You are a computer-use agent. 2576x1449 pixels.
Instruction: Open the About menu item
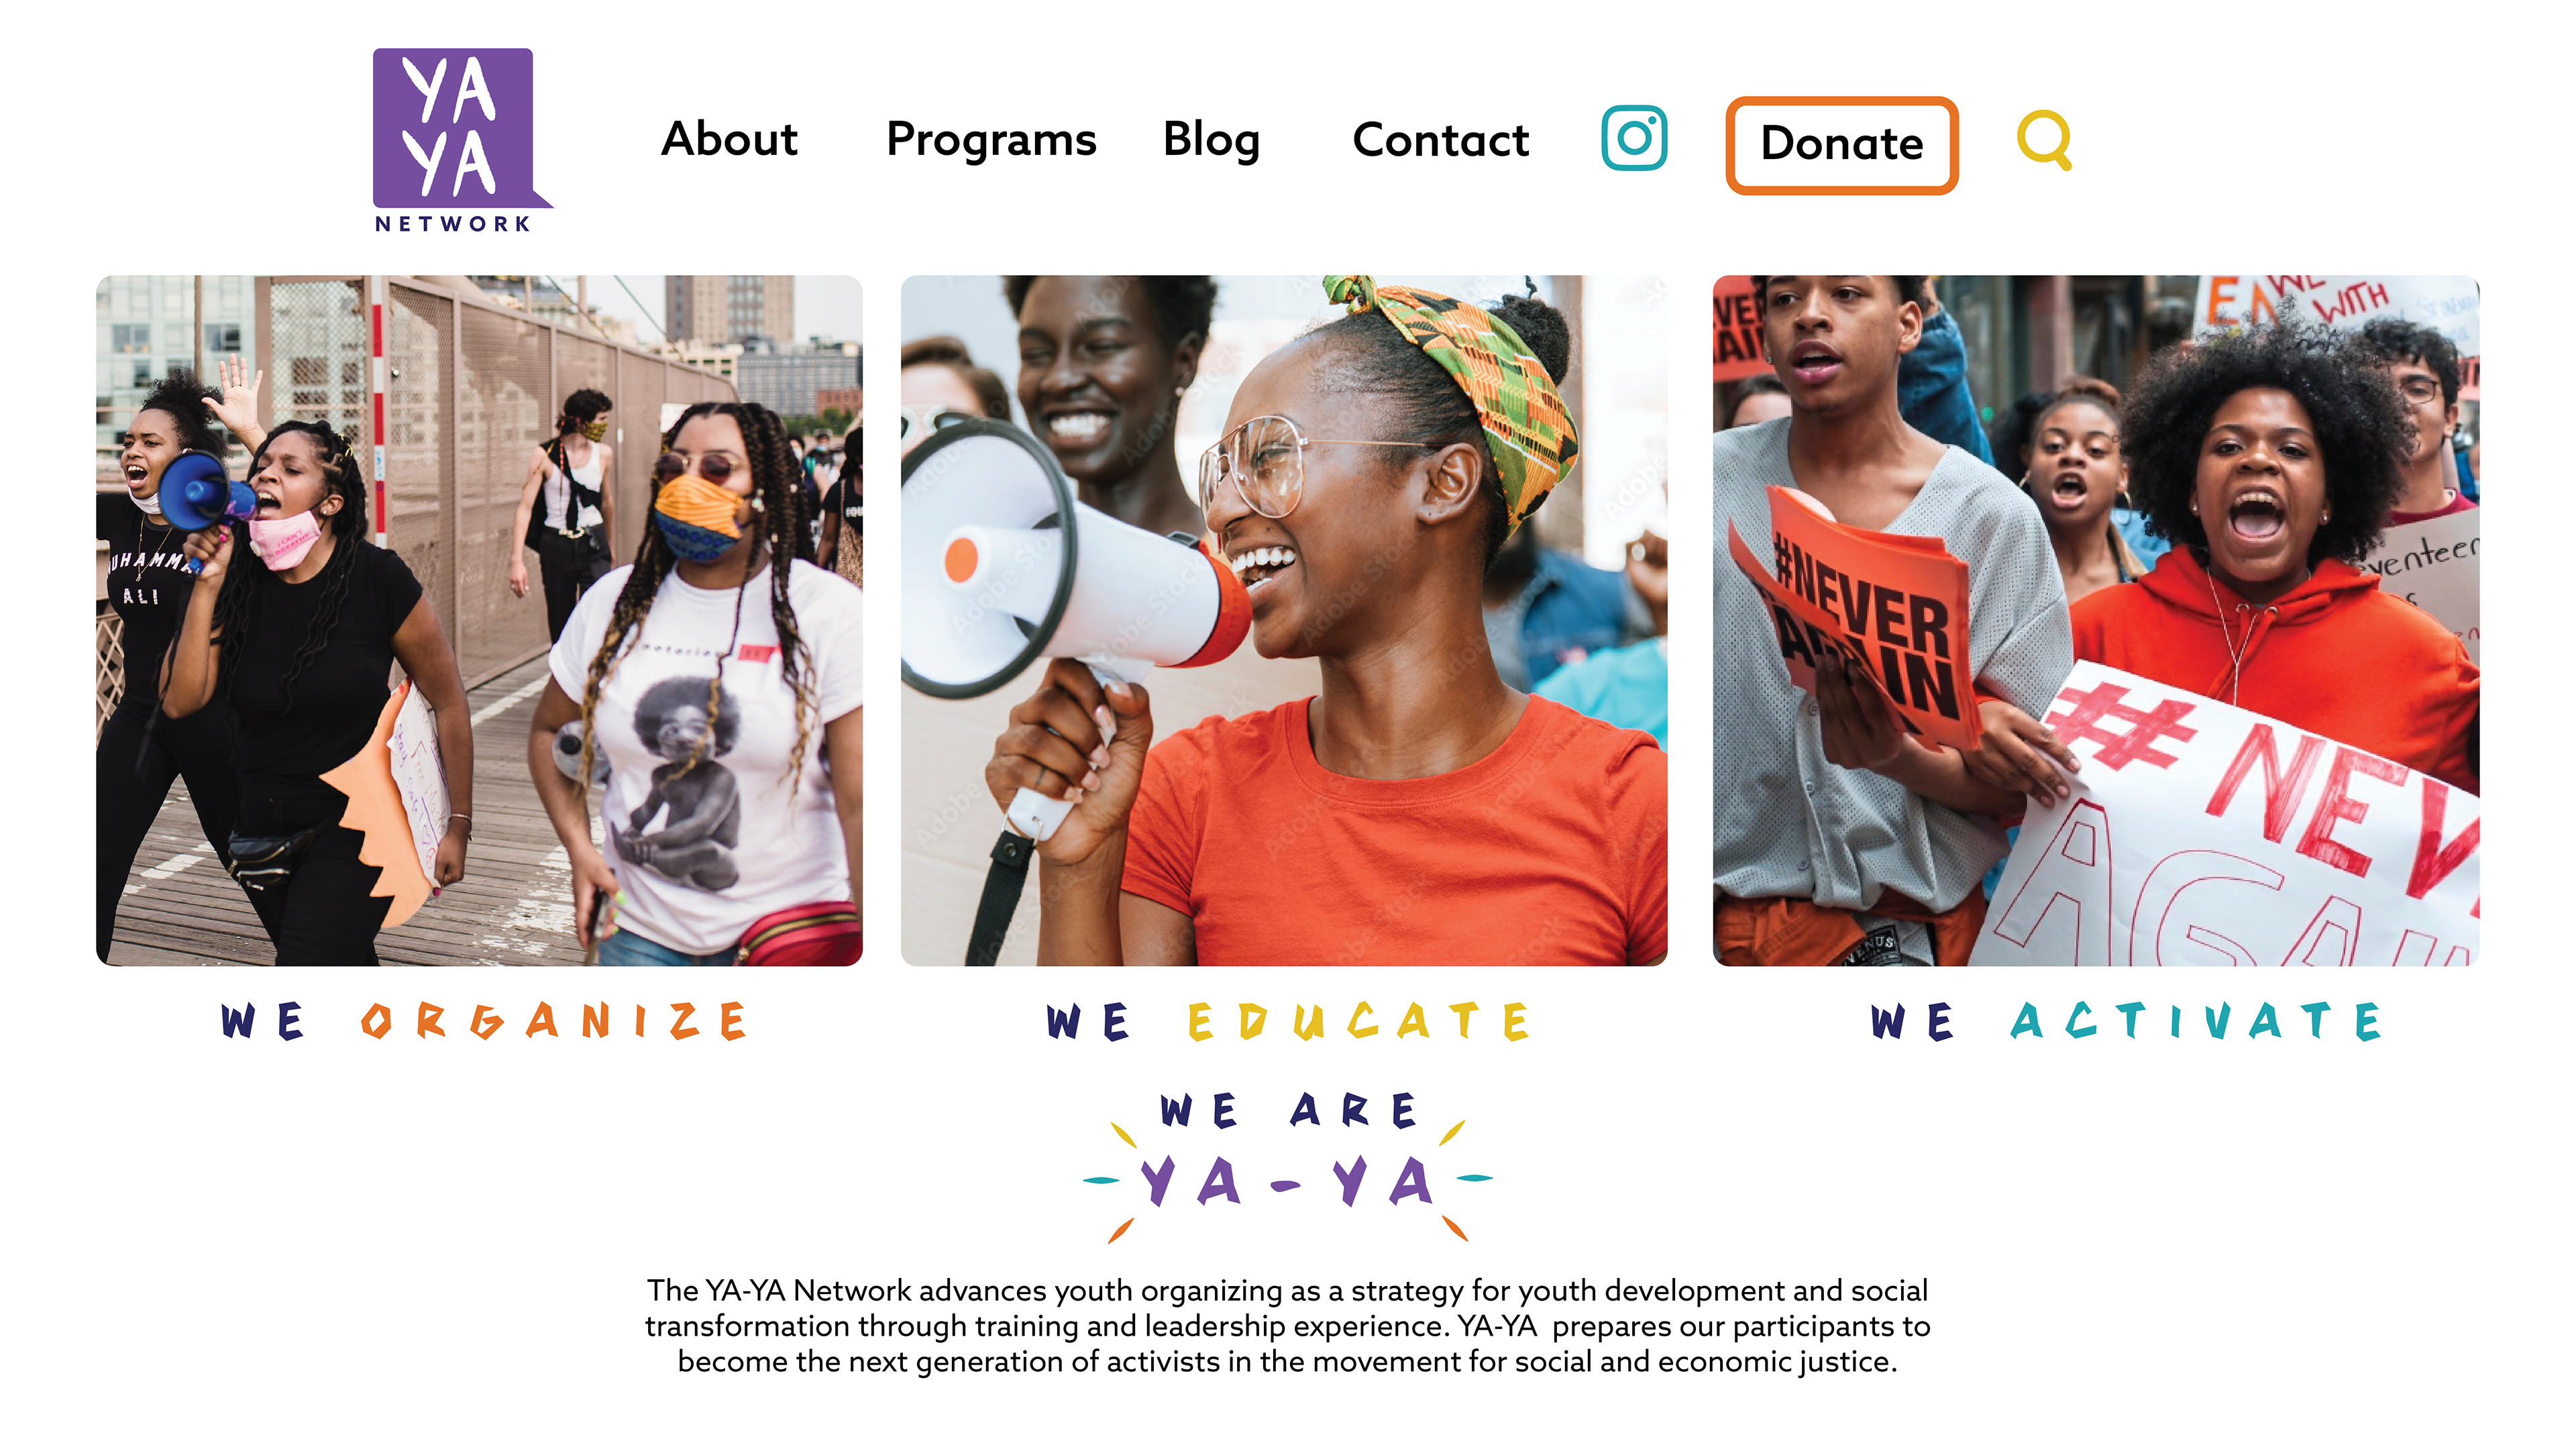[x=729, y=139]
